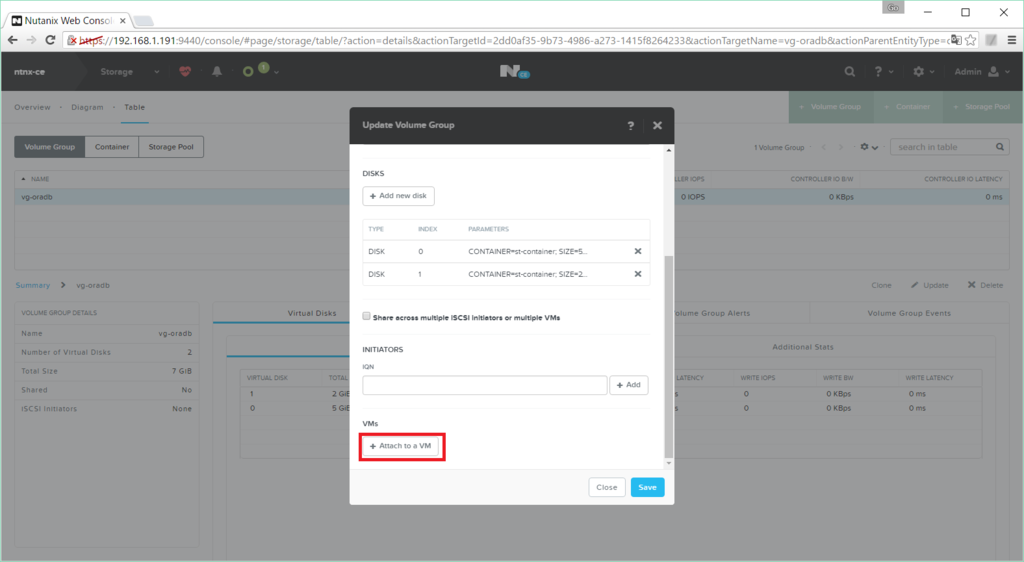Close the Nutanix Web Console browser tab
Viewport: 1024px width, 562px height.
coord(123,20)
